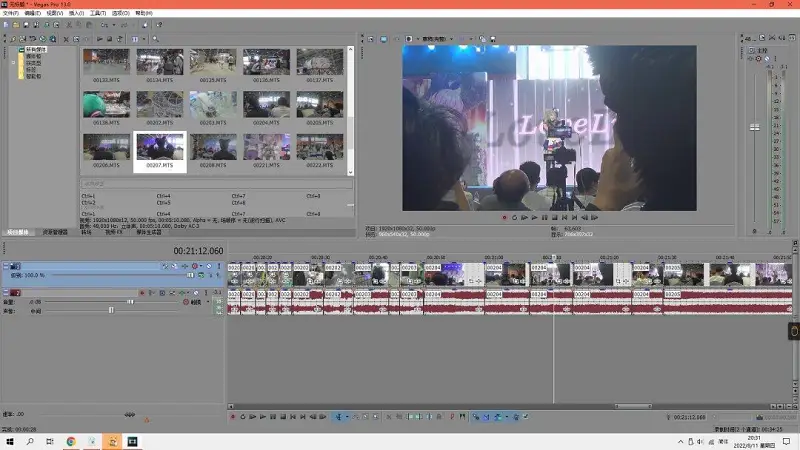Open the What's This help icon
800x450 pixels.
[159, 24]
